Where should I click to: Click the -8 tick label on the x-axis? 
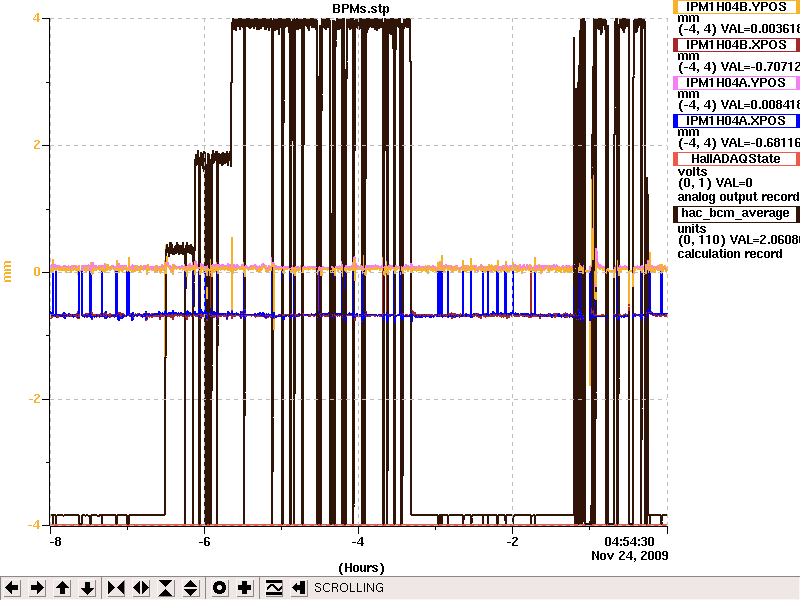[55, 542]
